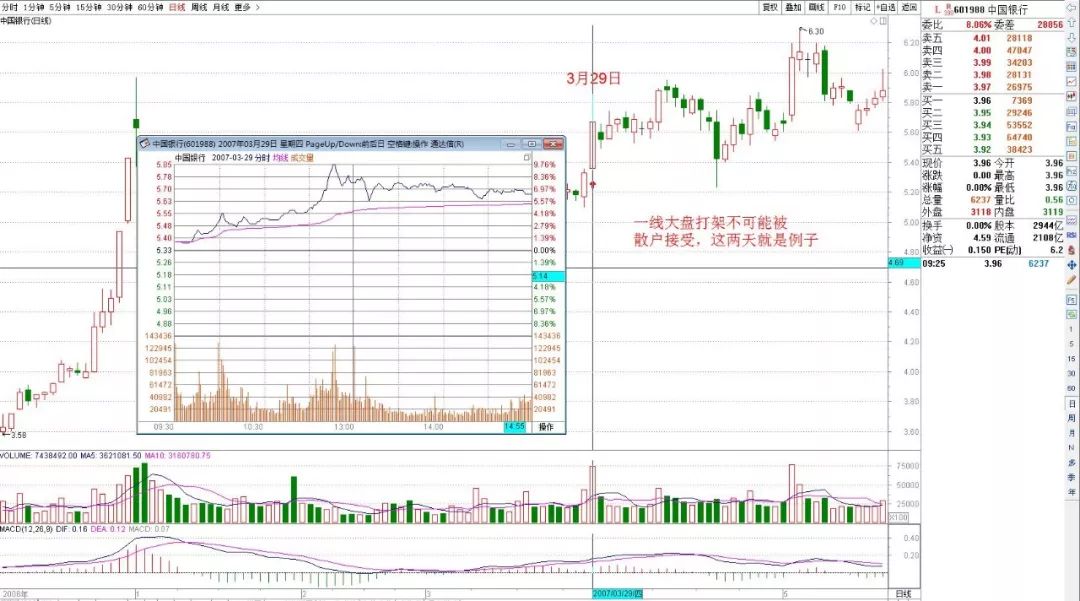Click the sidebar icon below the down arrow
The image size is (1080, 601).
click(x=1071, y=52)
